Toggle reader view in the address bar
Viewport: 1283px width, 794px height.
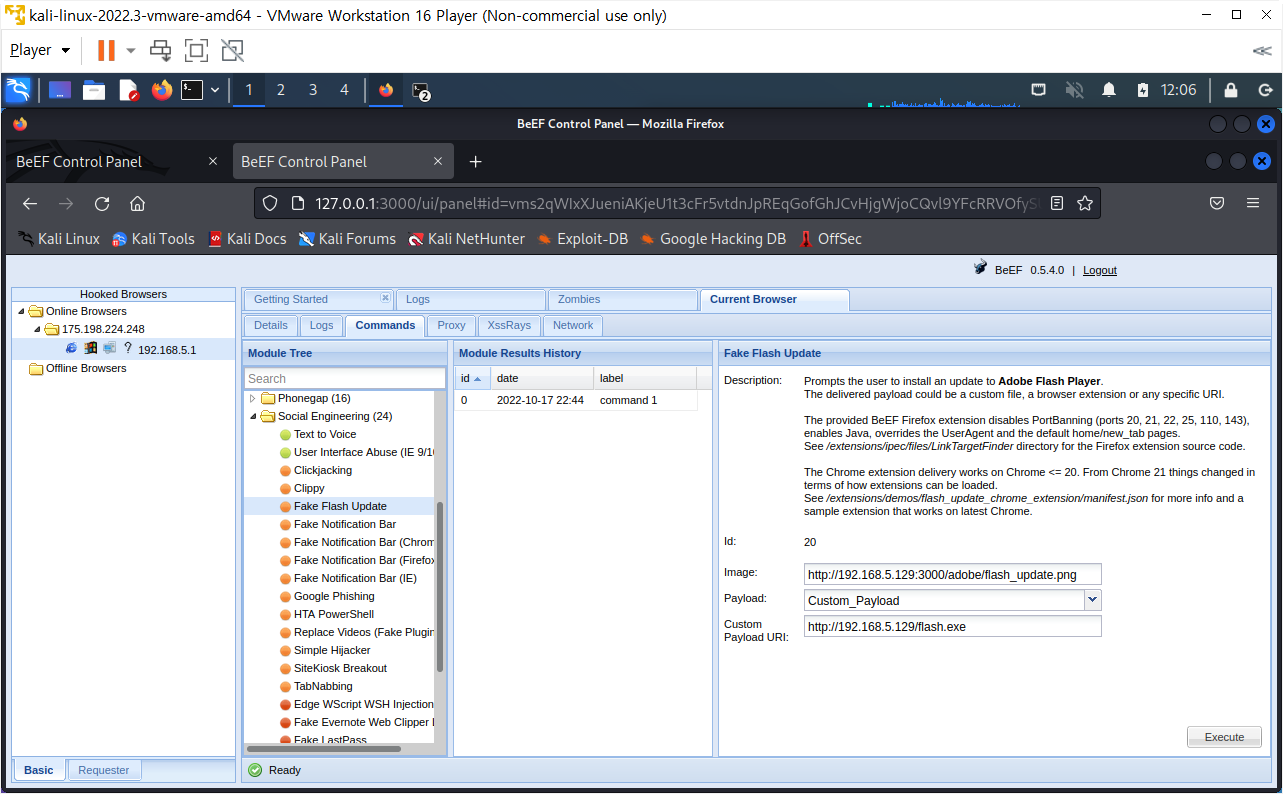click(x=1057, y=203)
